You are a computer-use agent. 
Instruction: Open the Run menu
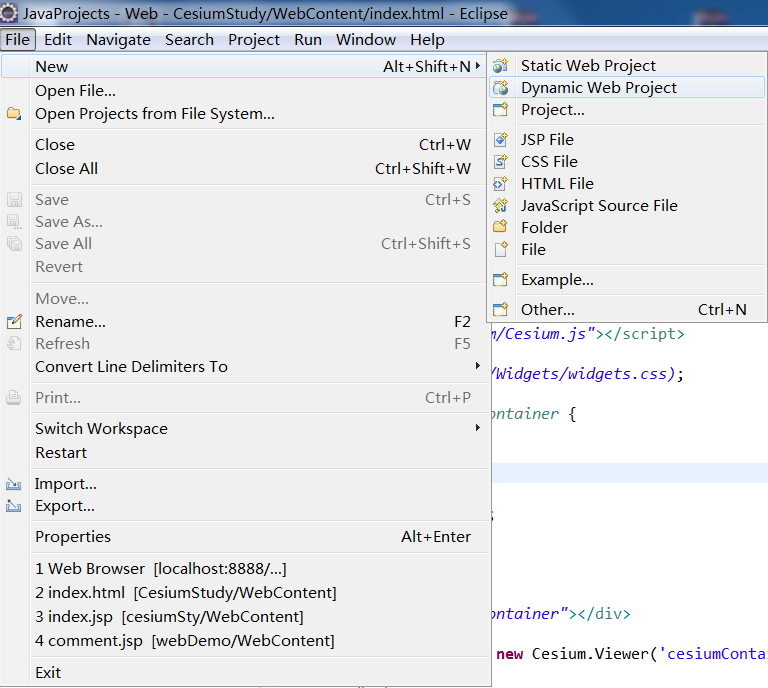pyautogui.click(x=308, y=40)
